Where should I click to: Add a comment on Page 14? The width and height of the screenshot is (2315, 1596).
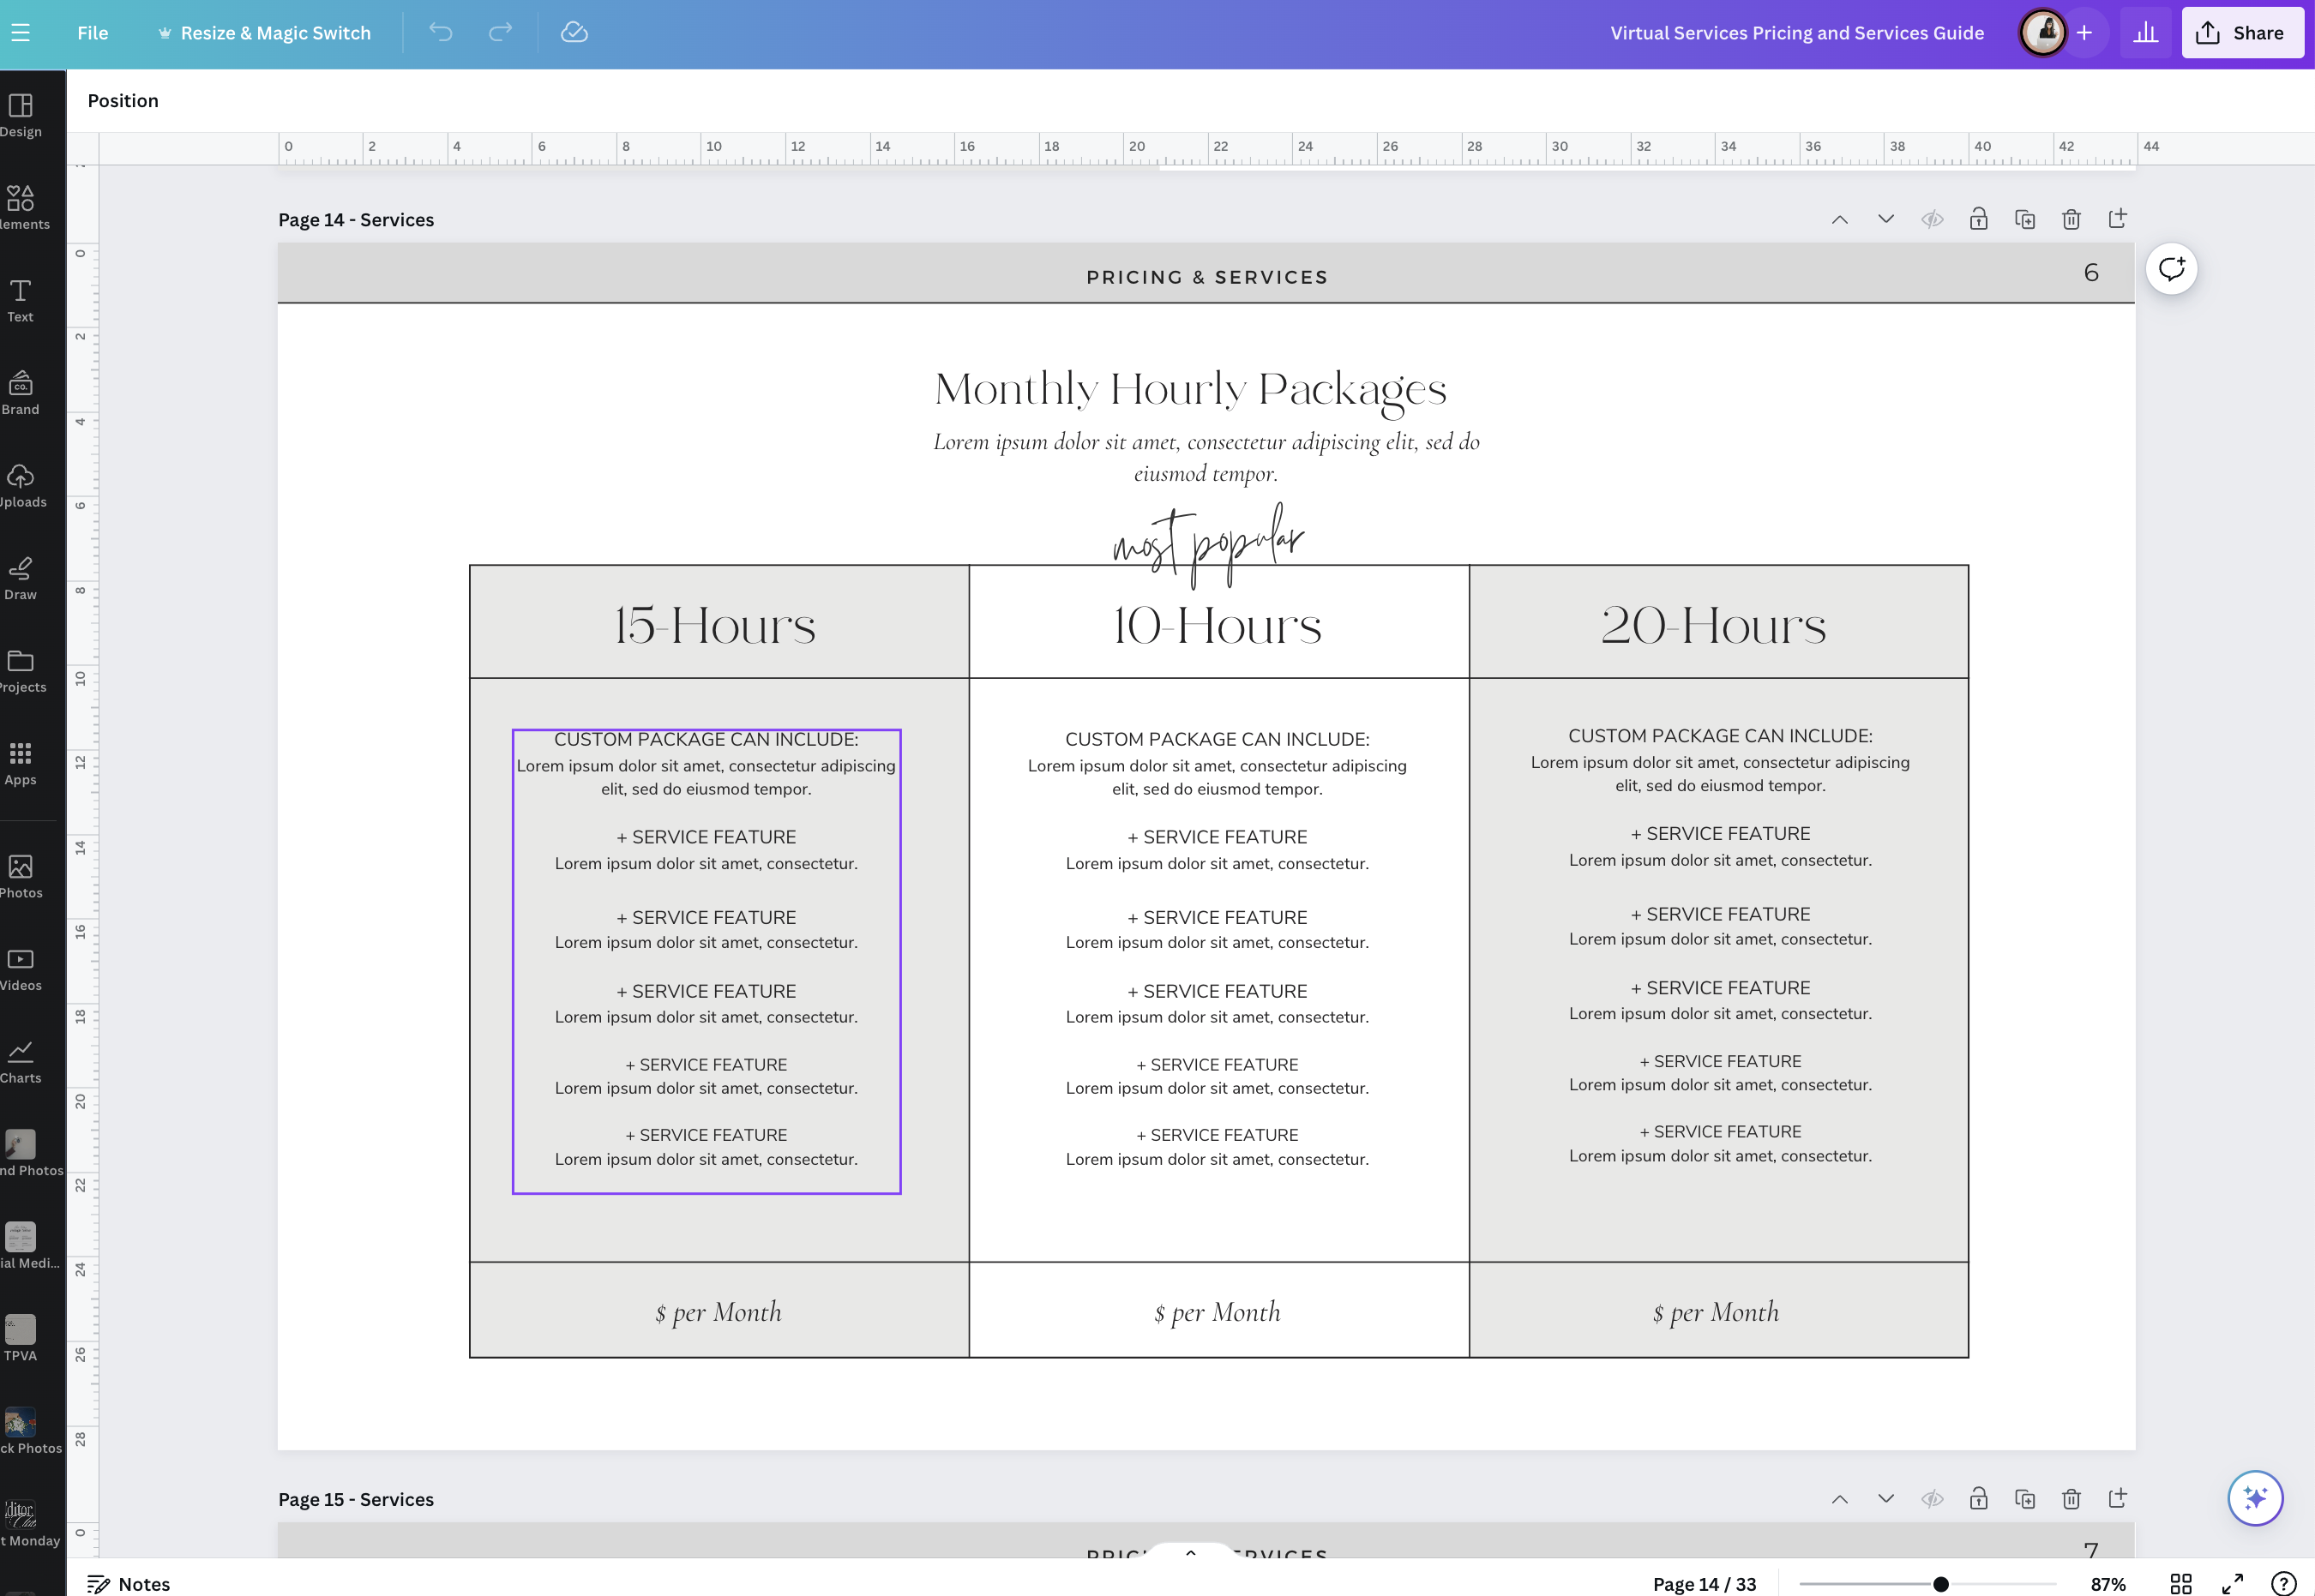click(2172, 269)
